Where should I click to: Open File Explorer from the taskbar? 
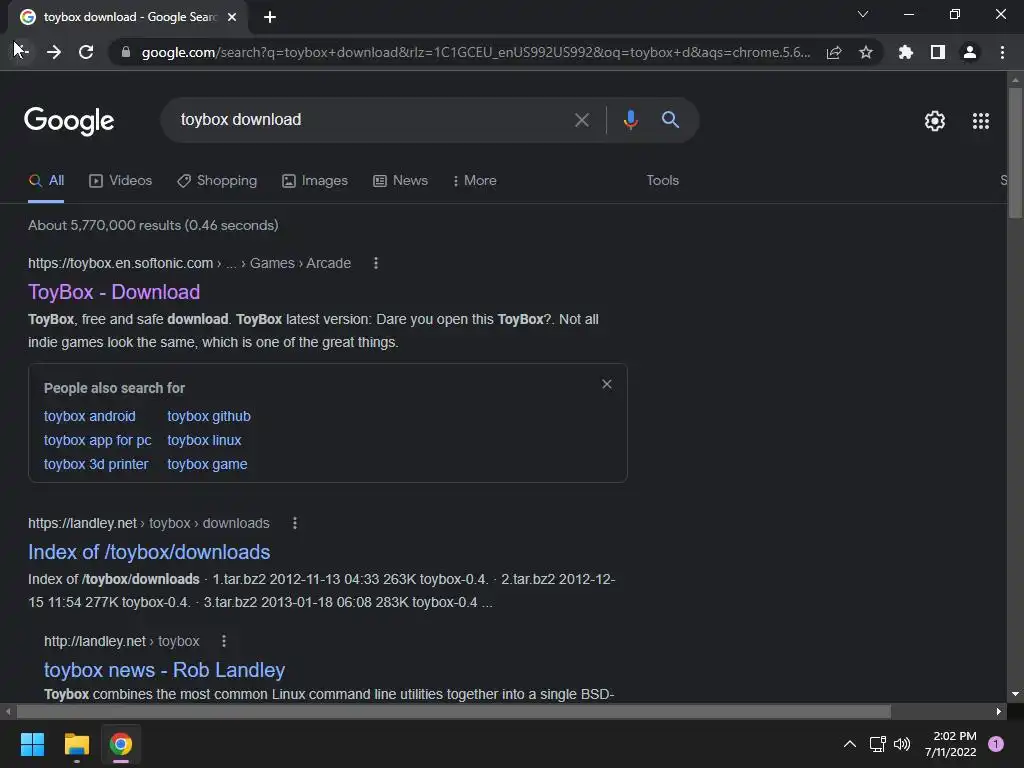click(x=76, y=744)
